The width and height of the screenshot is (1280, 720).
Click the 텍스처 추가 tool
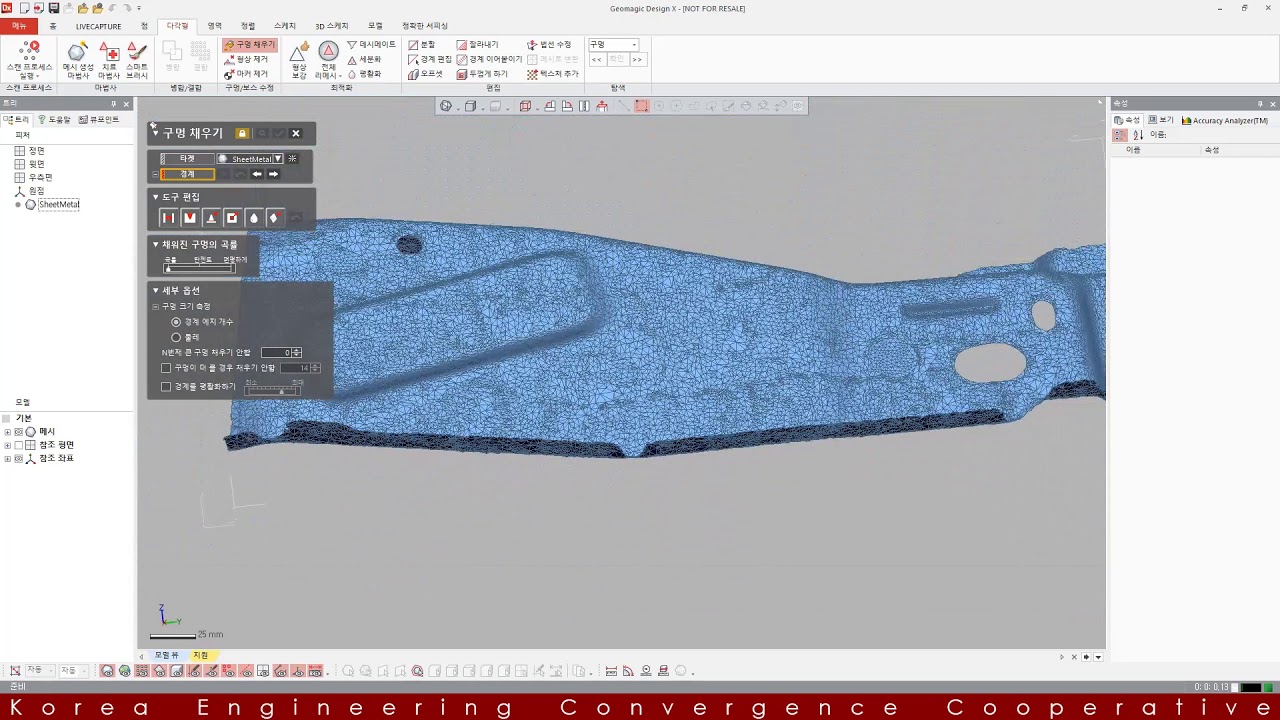tap(554, 74)
